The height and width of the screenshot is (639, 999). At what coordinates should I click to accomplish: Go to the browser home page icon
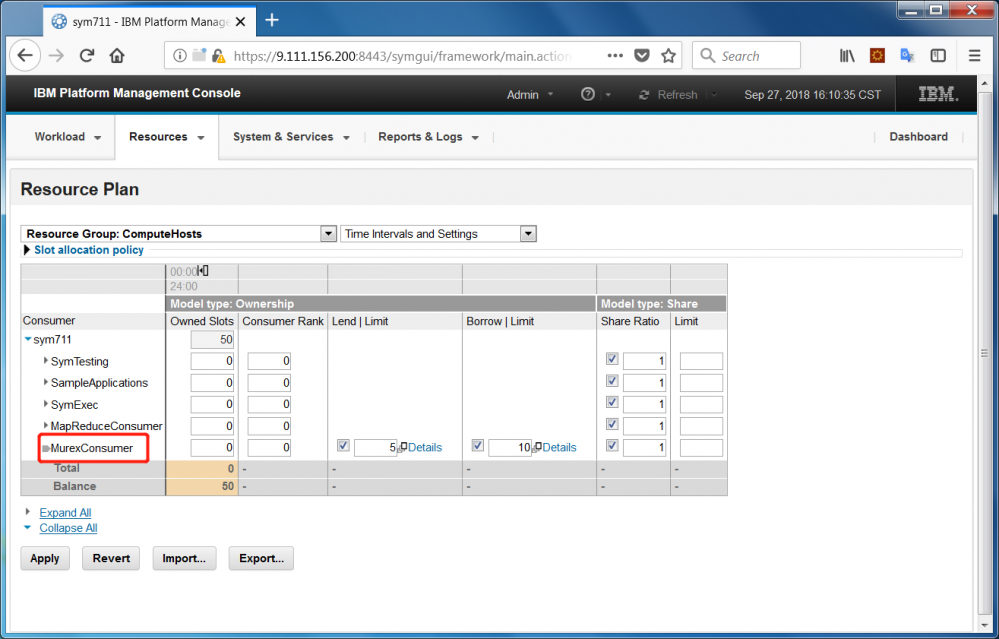(117, 56)
